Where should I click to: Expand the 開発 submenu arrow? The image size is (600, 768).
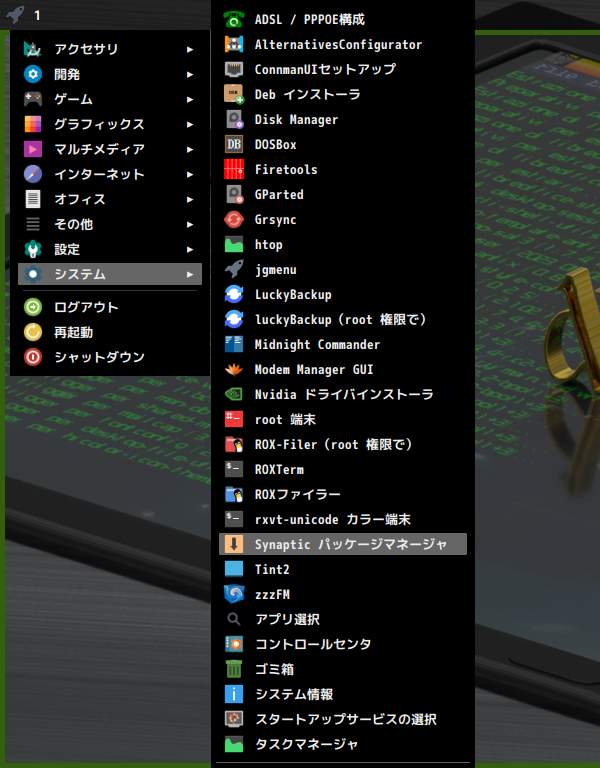click(x=190, y=74)
